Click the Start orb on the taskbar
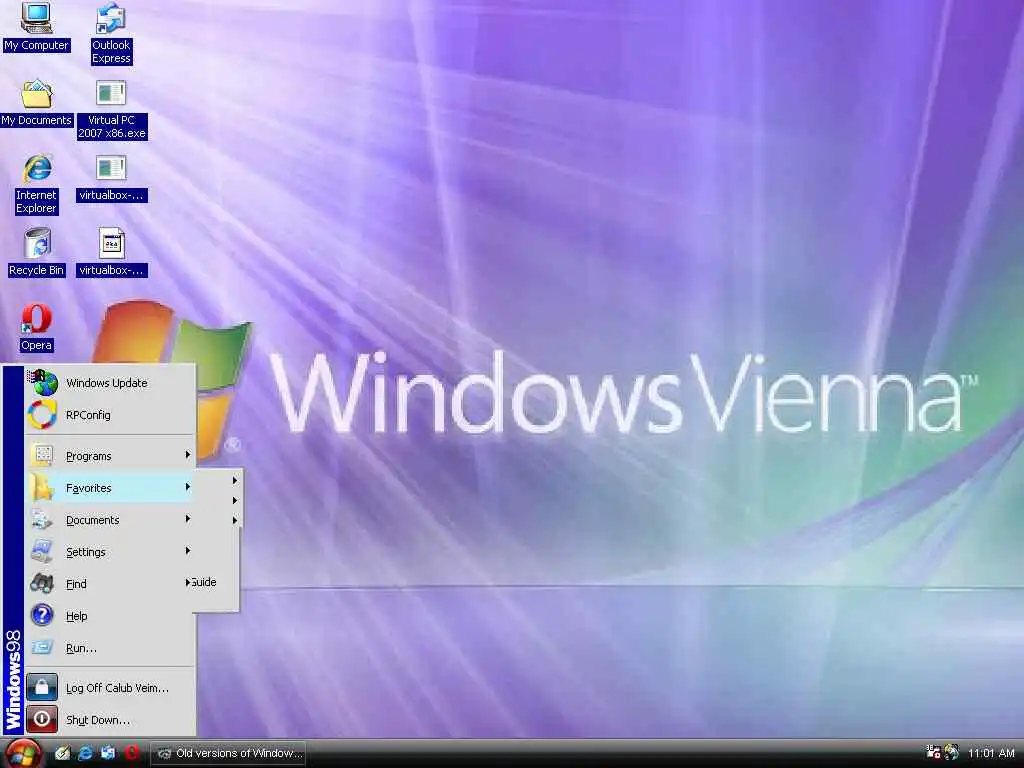Screen dimensions: 1024x768 tap(24, 754)
